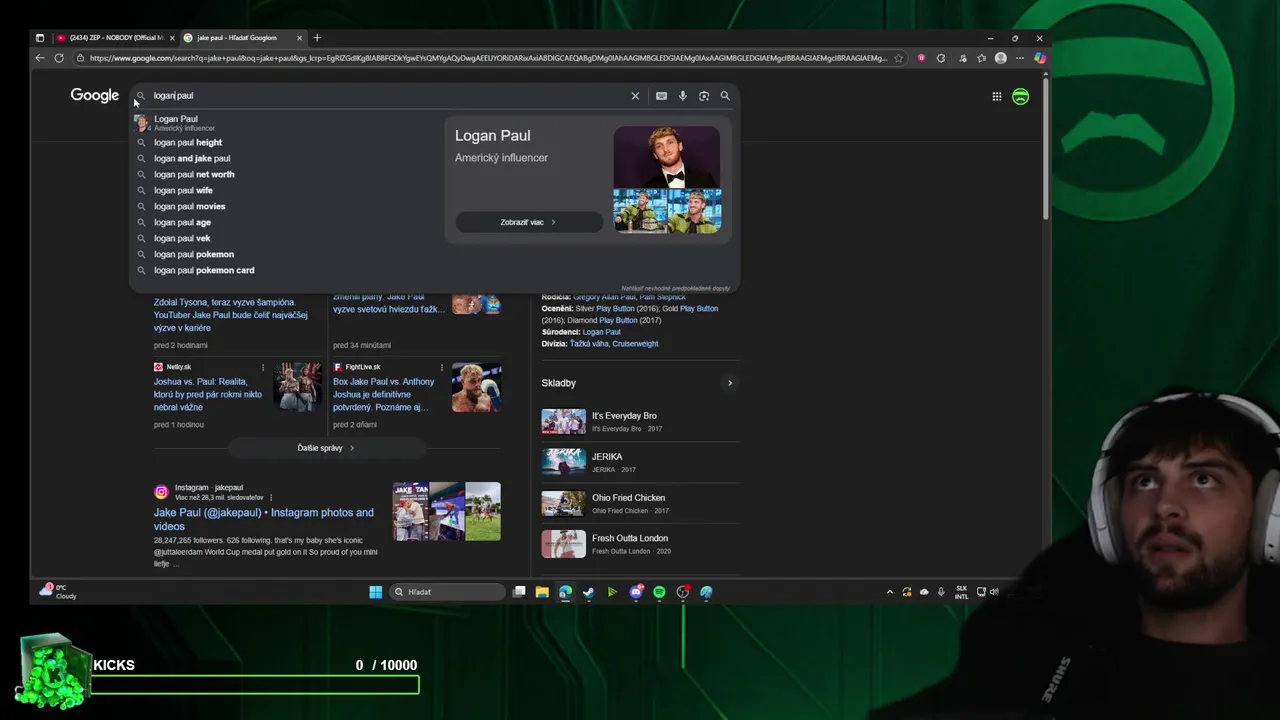Open song It's Everyday Bro

point(641,421)
